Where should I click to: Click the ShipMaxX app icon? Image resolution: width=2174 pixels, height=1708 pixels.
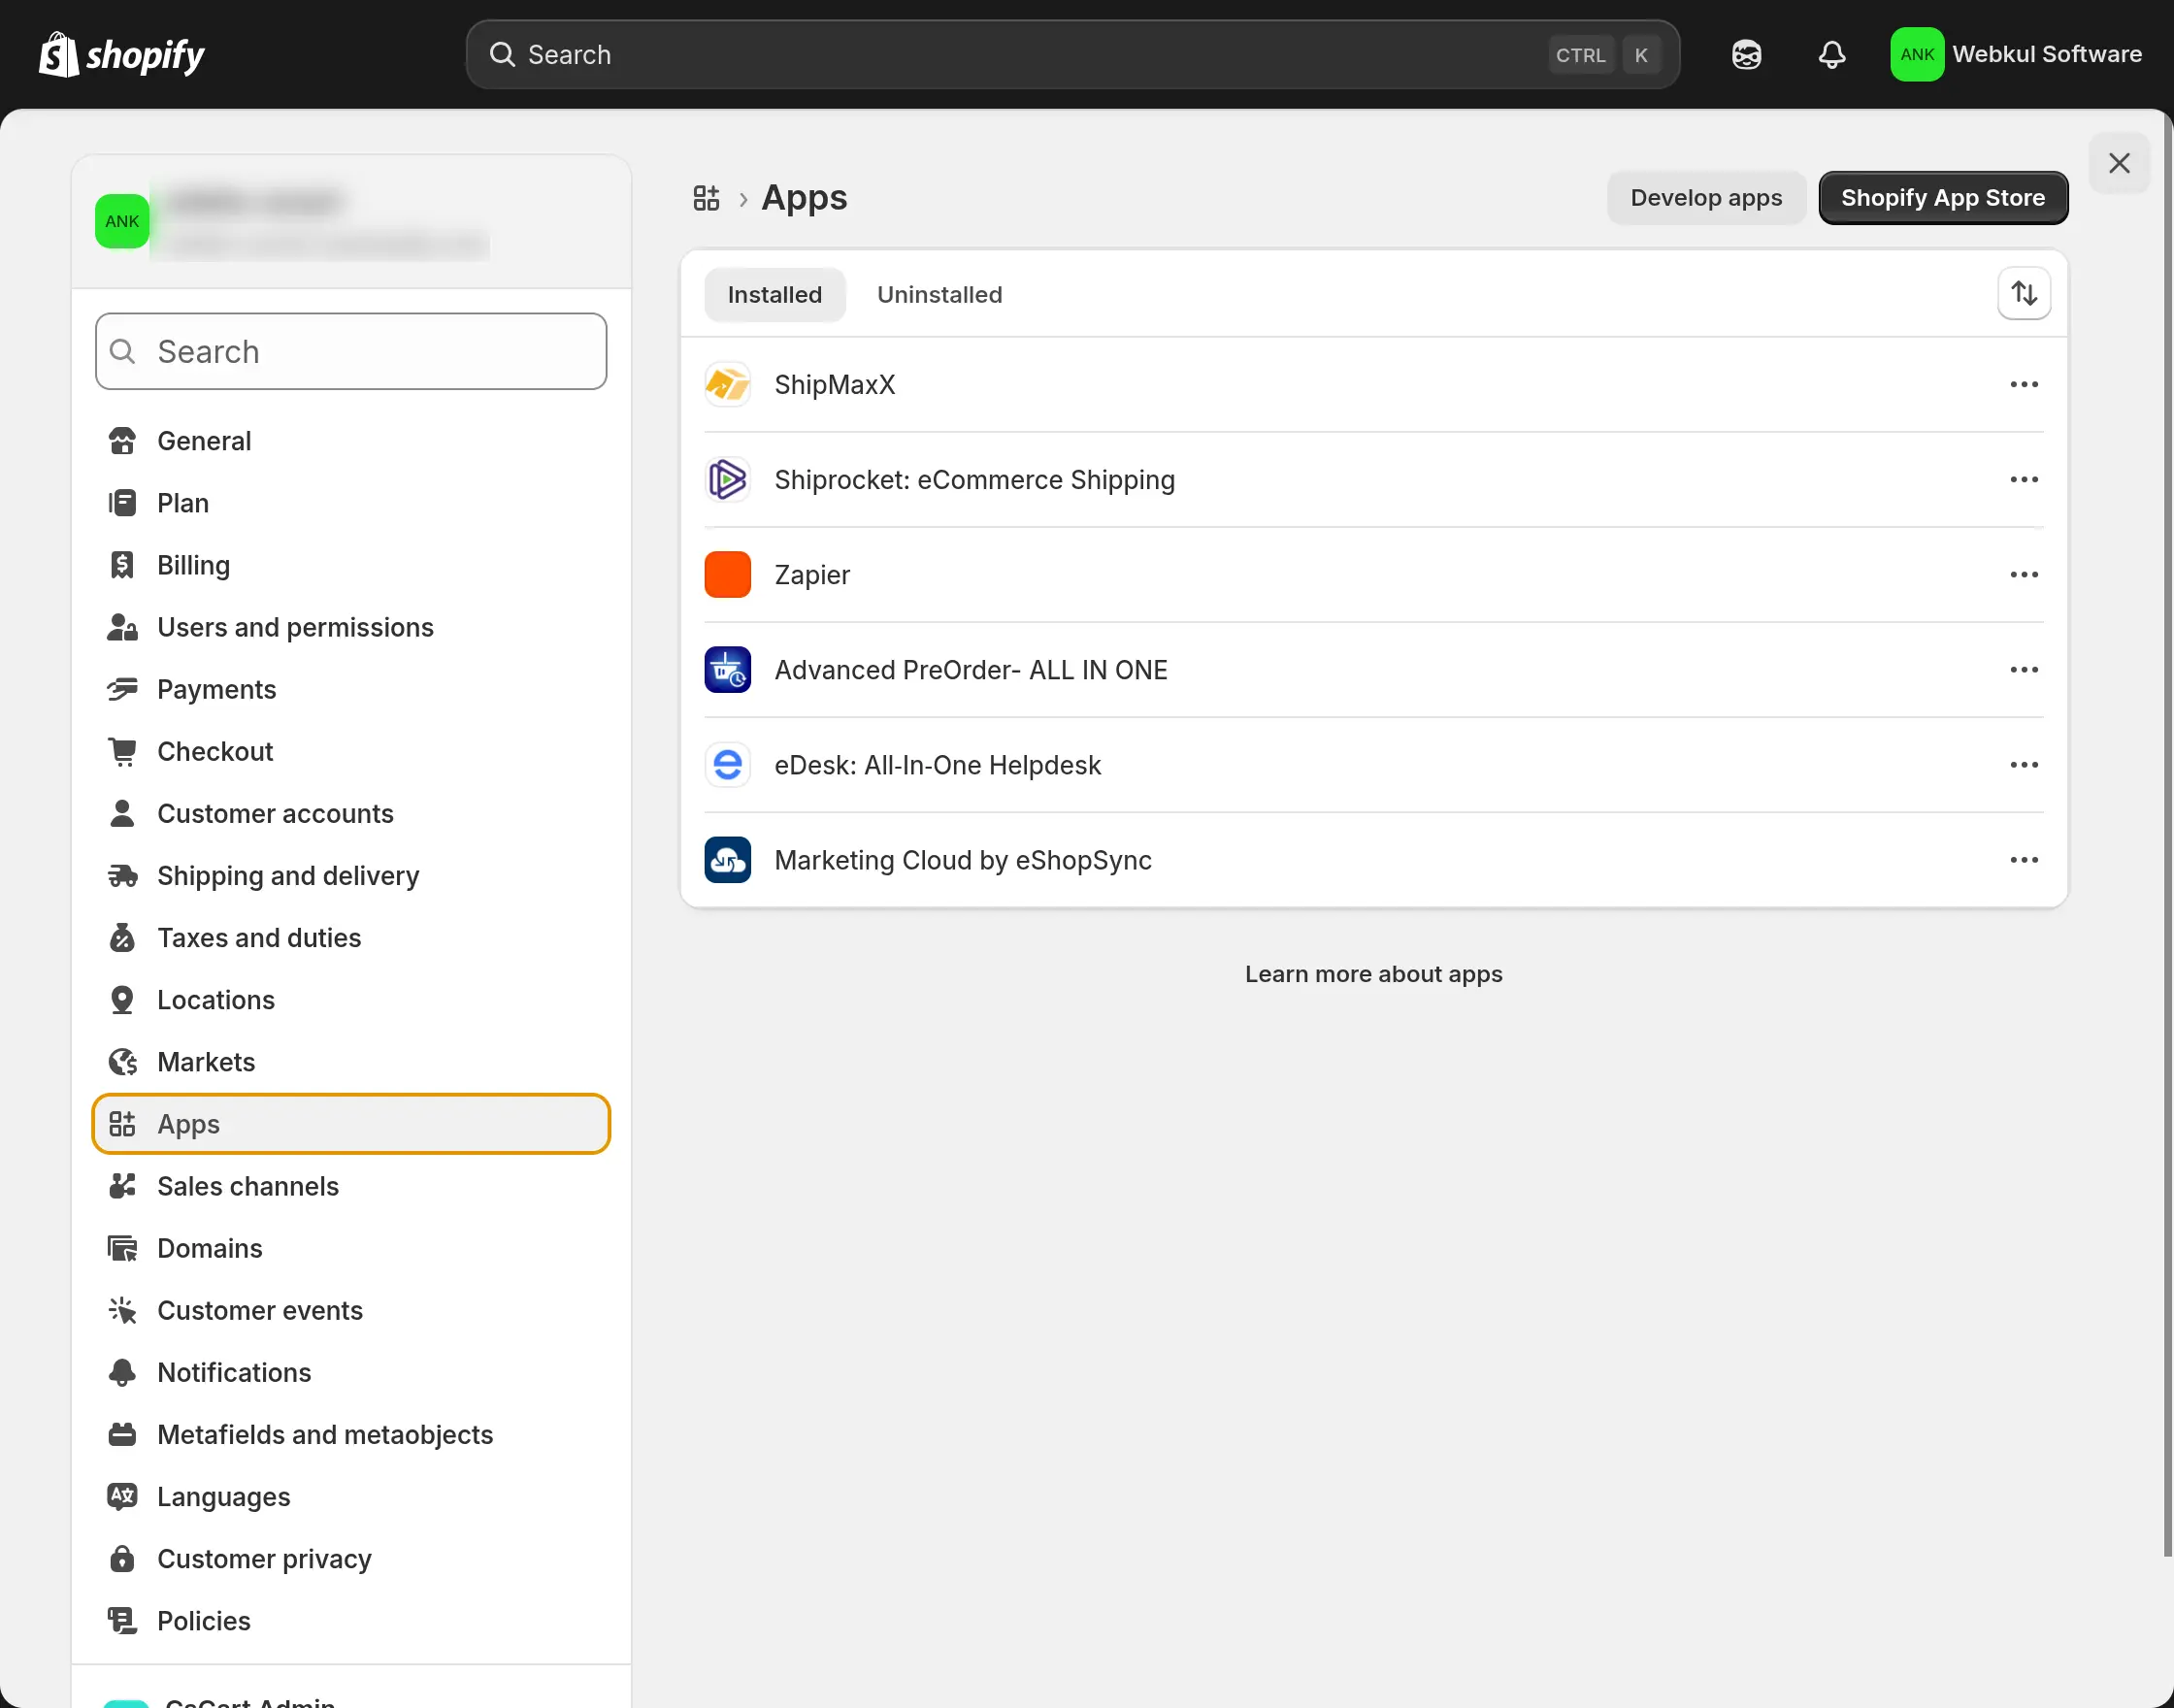coord(727,385)
